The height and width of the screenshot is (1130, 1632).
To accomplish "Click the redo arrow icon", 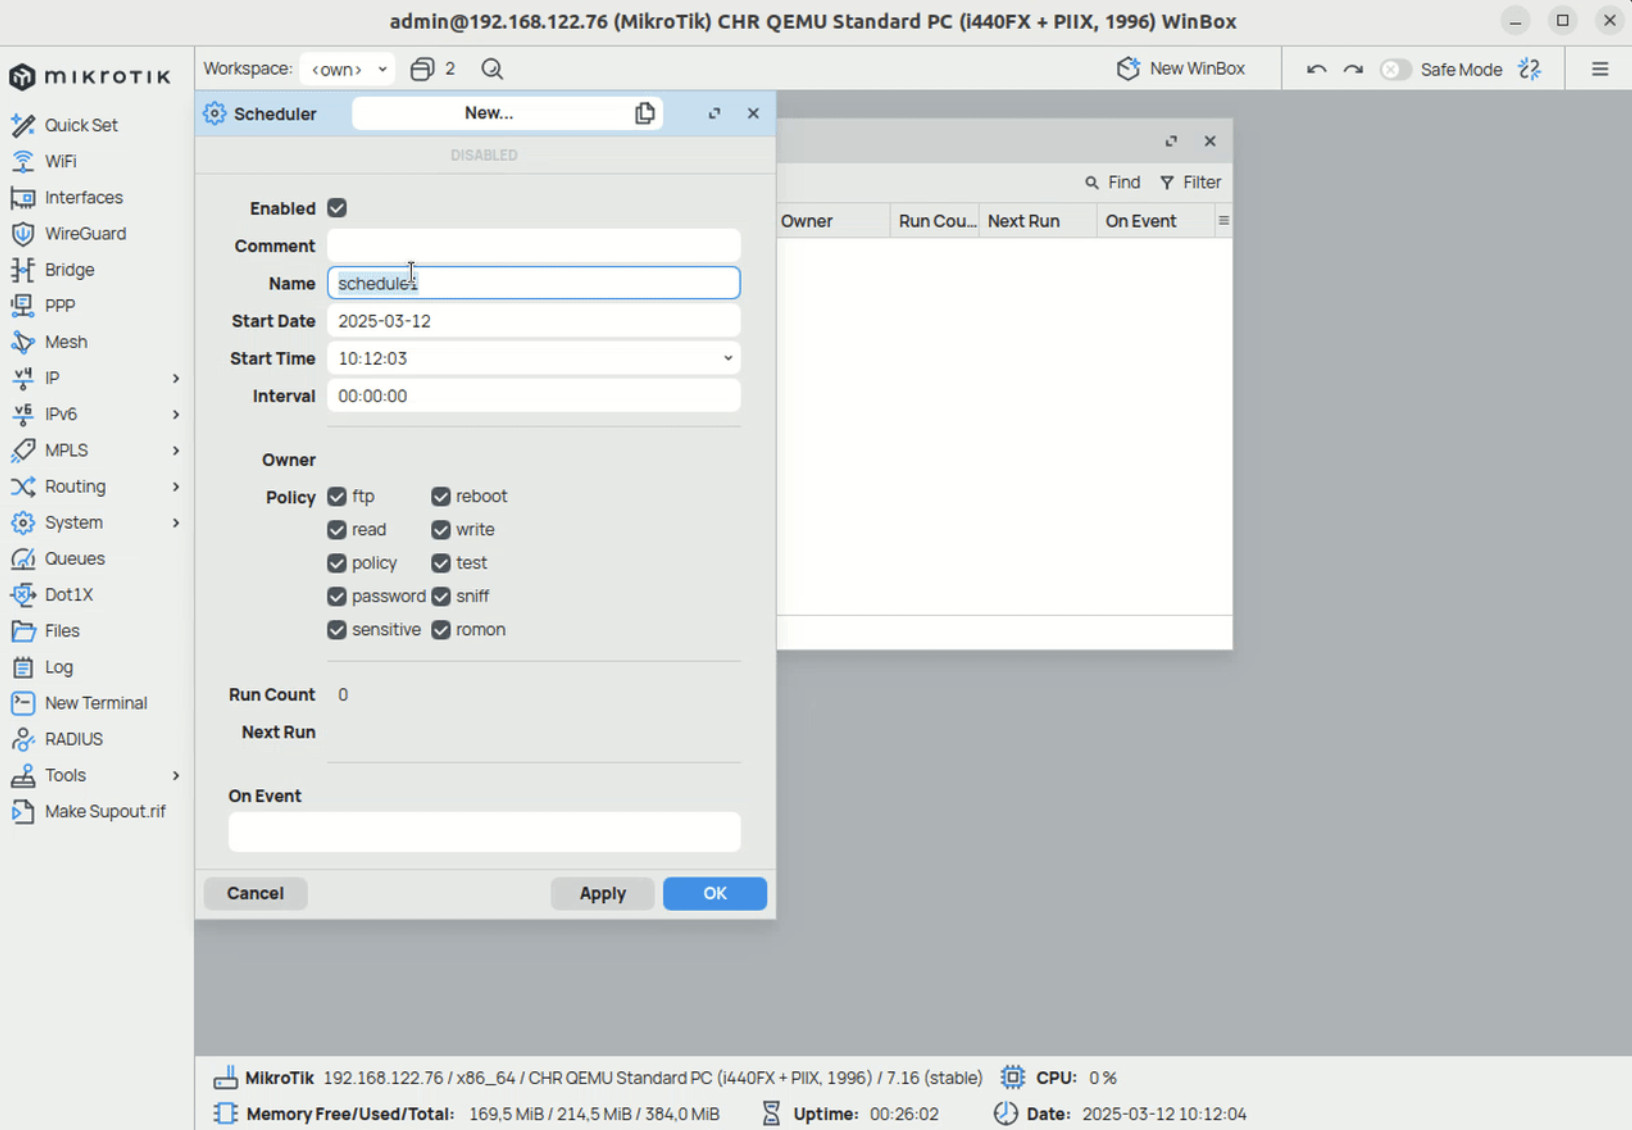I will [1353, 69].
